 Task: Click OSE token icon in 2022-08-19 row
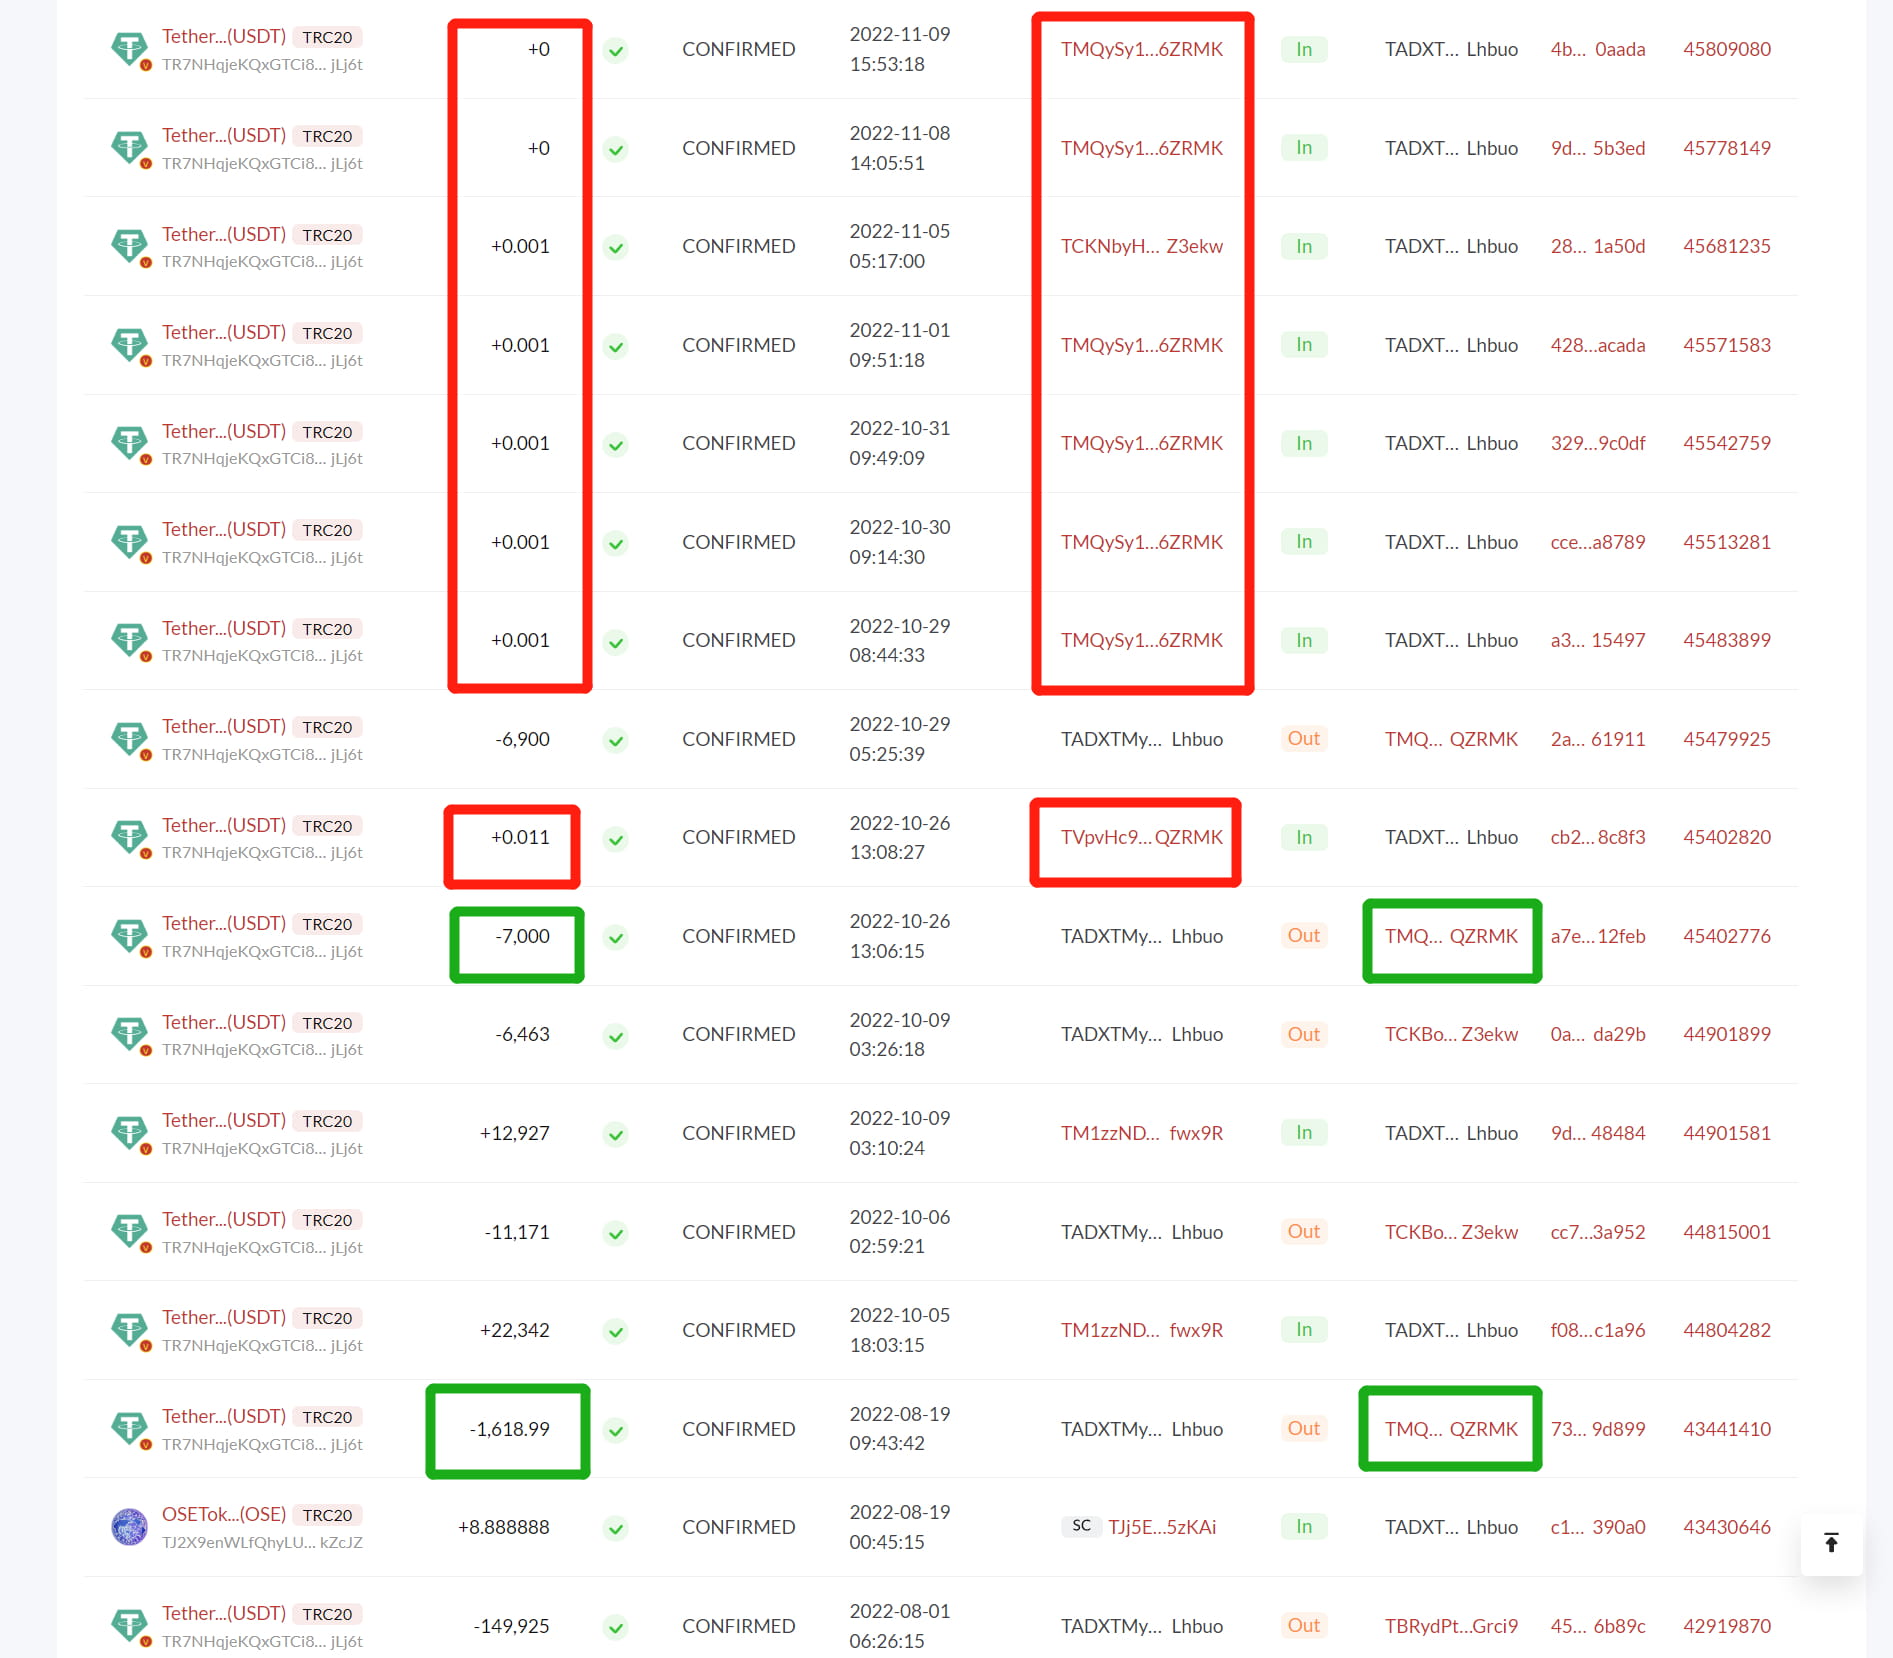[130, 1527]
